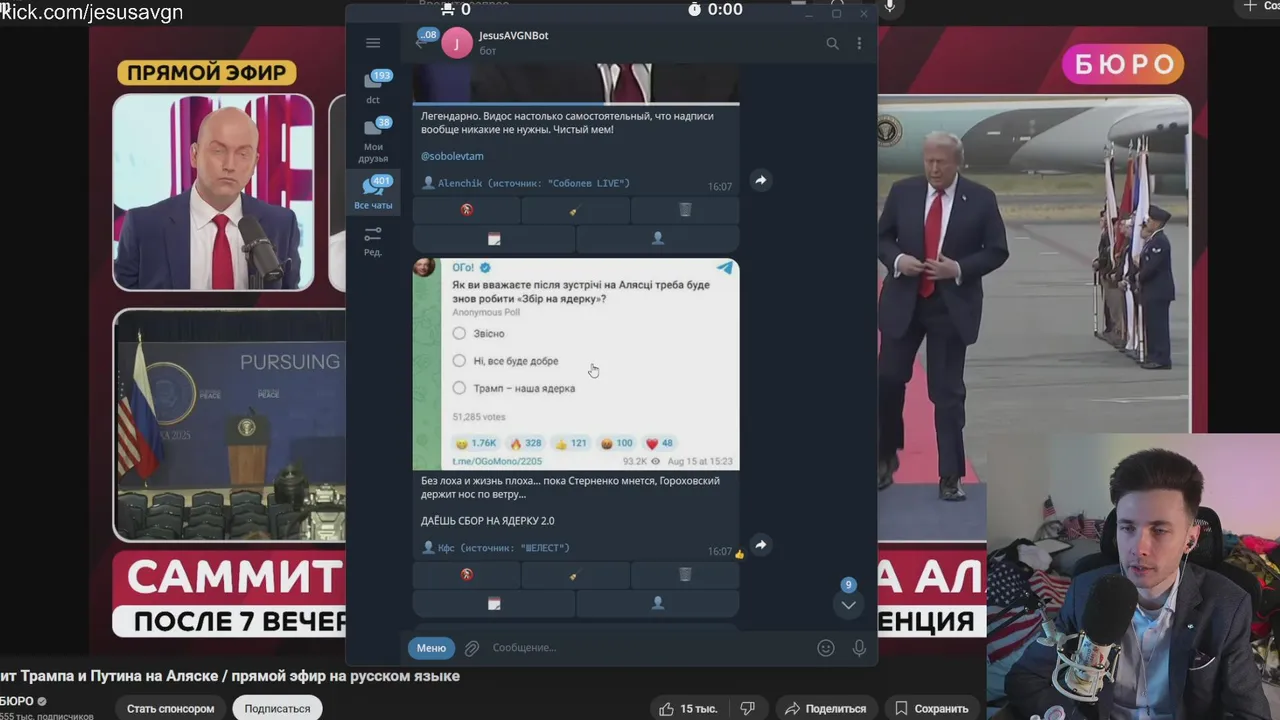Click the thumbs-up reaction on Кфс message
Viewport: 1280px width, 720px height.
coord(740,553)
